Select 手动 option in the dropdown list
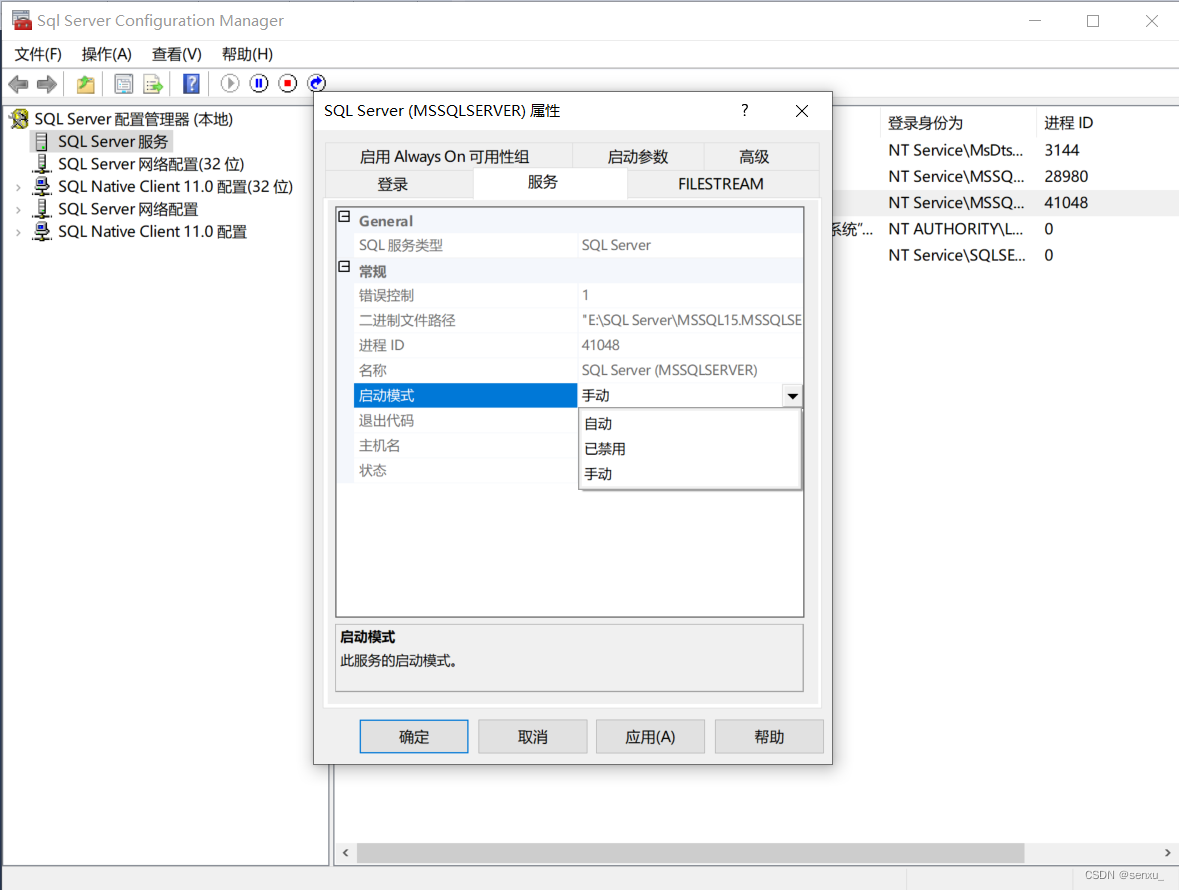Screen dimensions: 1179x890 (x=690, y=474)
